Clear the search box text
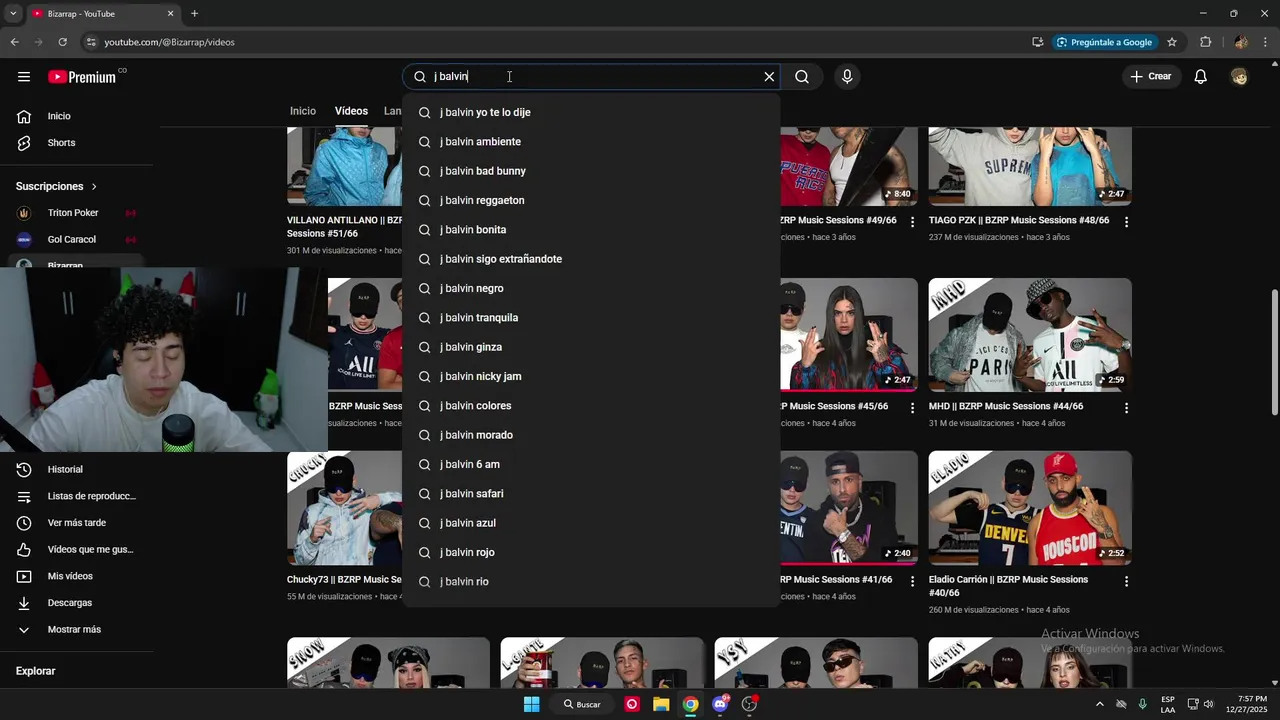 point(769,77)
